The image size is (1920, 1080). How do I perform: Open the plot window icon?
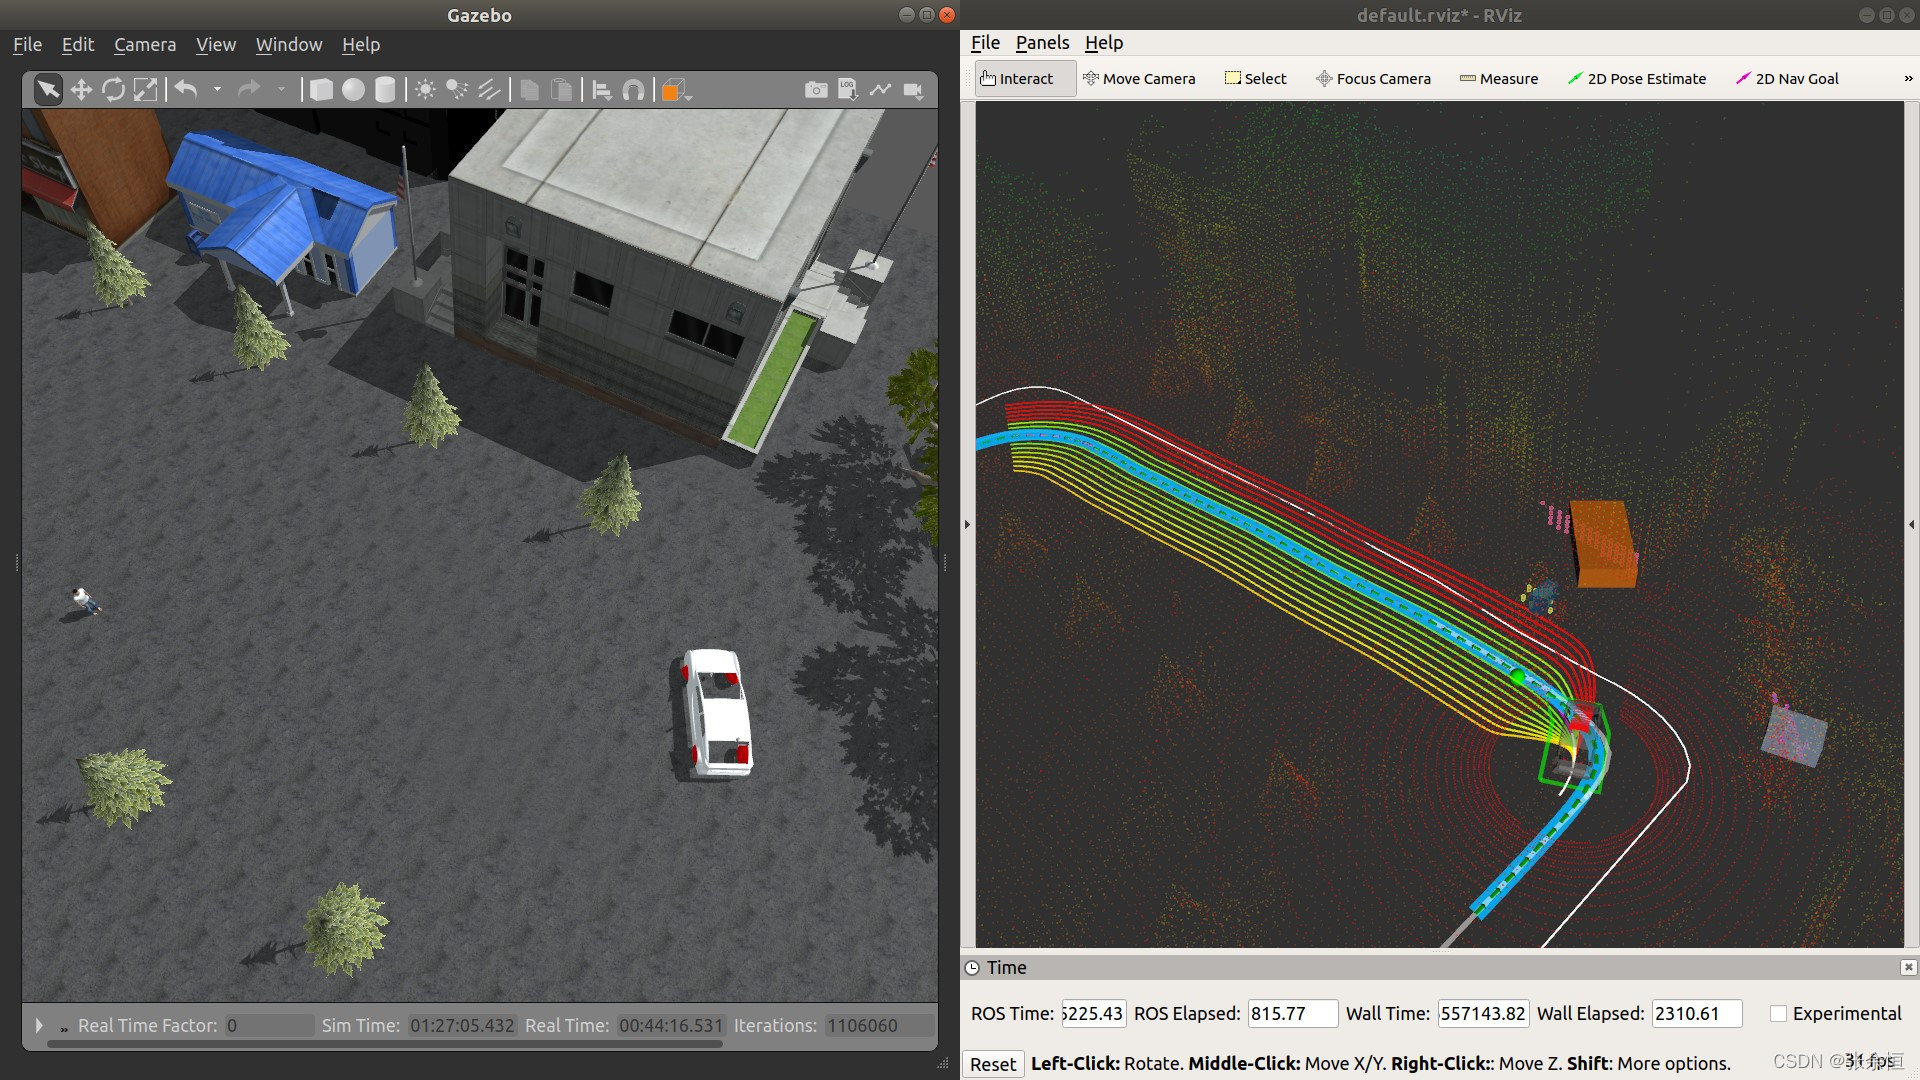click(x=880, y=90)
